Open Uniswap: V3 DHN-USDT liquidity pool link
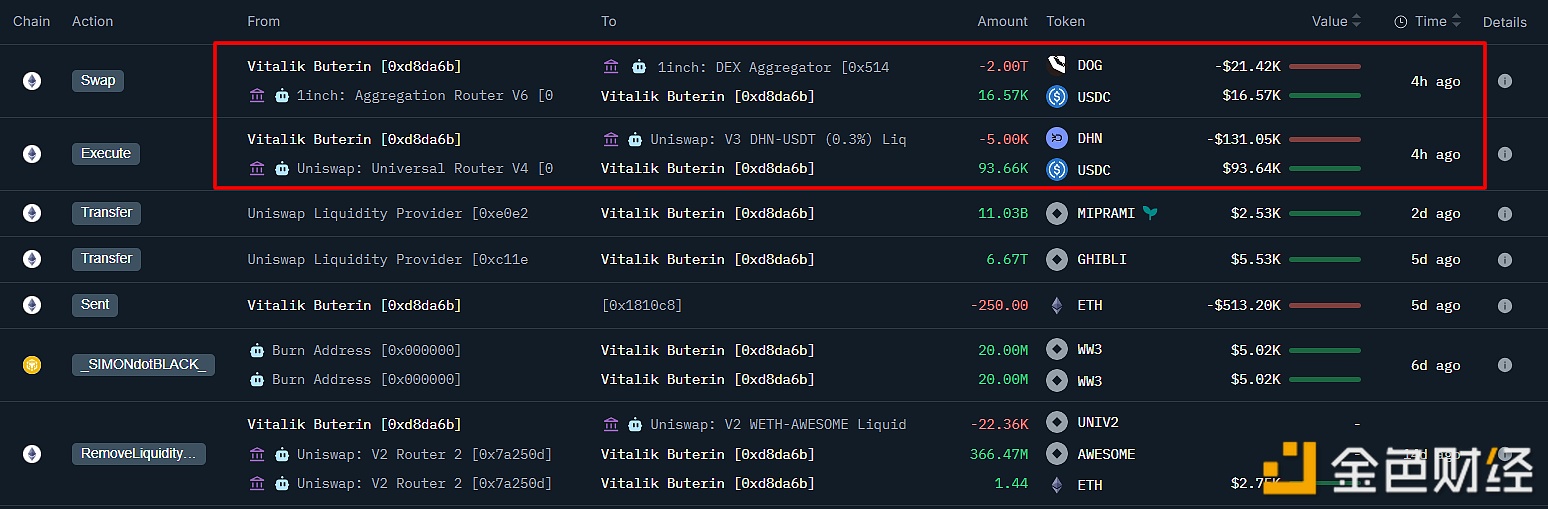Screen dimensions: 1548x509 coord(778,139)
